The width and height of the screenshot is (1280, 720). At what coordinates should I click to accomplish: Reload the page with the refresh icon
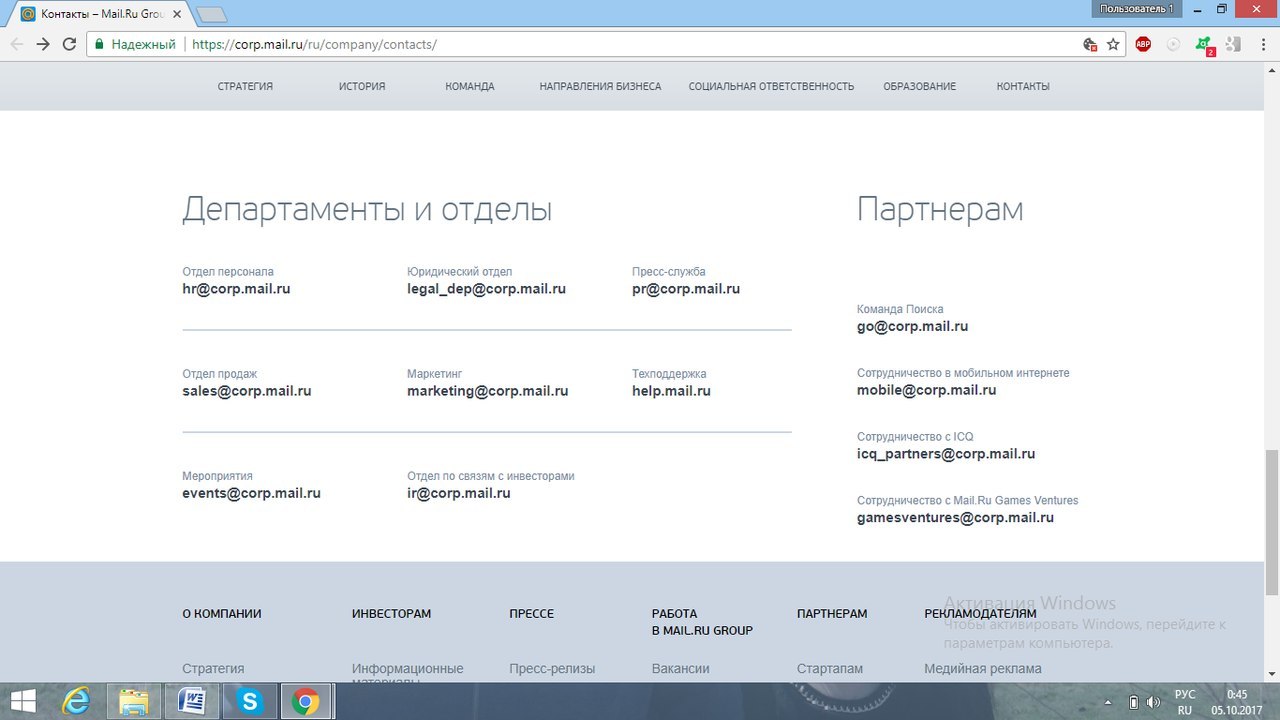pyautogui.click(x=69, y=44)
